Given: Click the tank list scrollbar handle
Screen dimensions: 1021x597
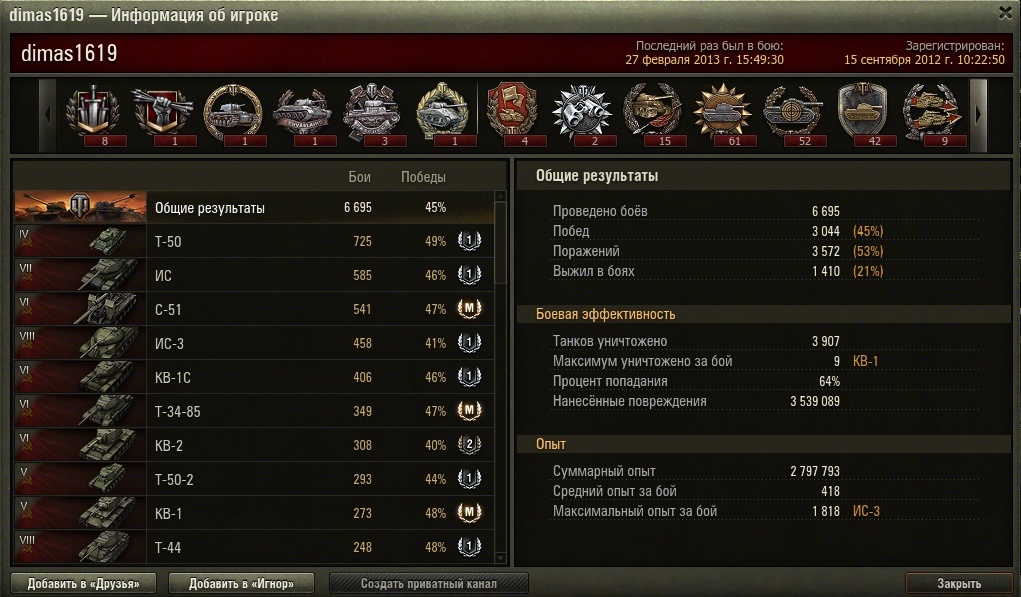Looking at the screenshot, I should 500,242.
